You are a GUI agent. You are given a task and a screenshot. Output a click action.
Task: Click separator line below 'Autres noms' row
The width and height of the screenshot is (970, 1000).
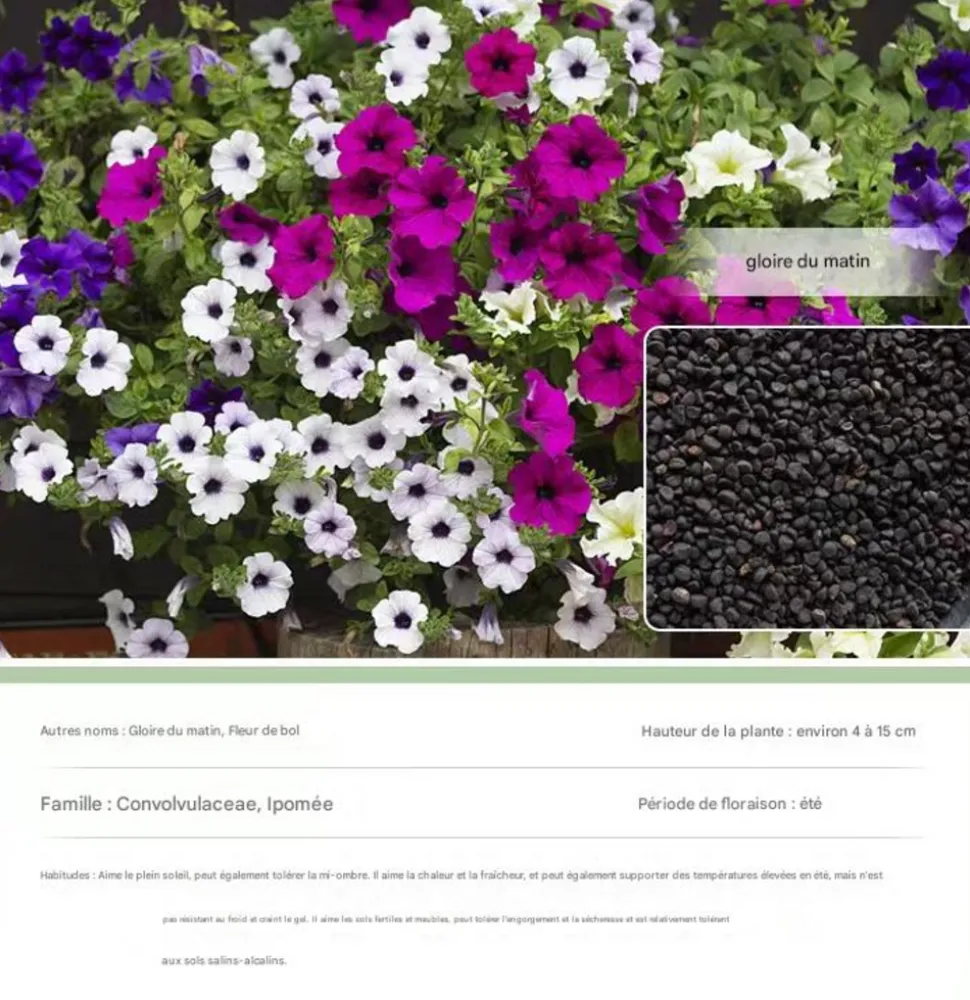485,768
